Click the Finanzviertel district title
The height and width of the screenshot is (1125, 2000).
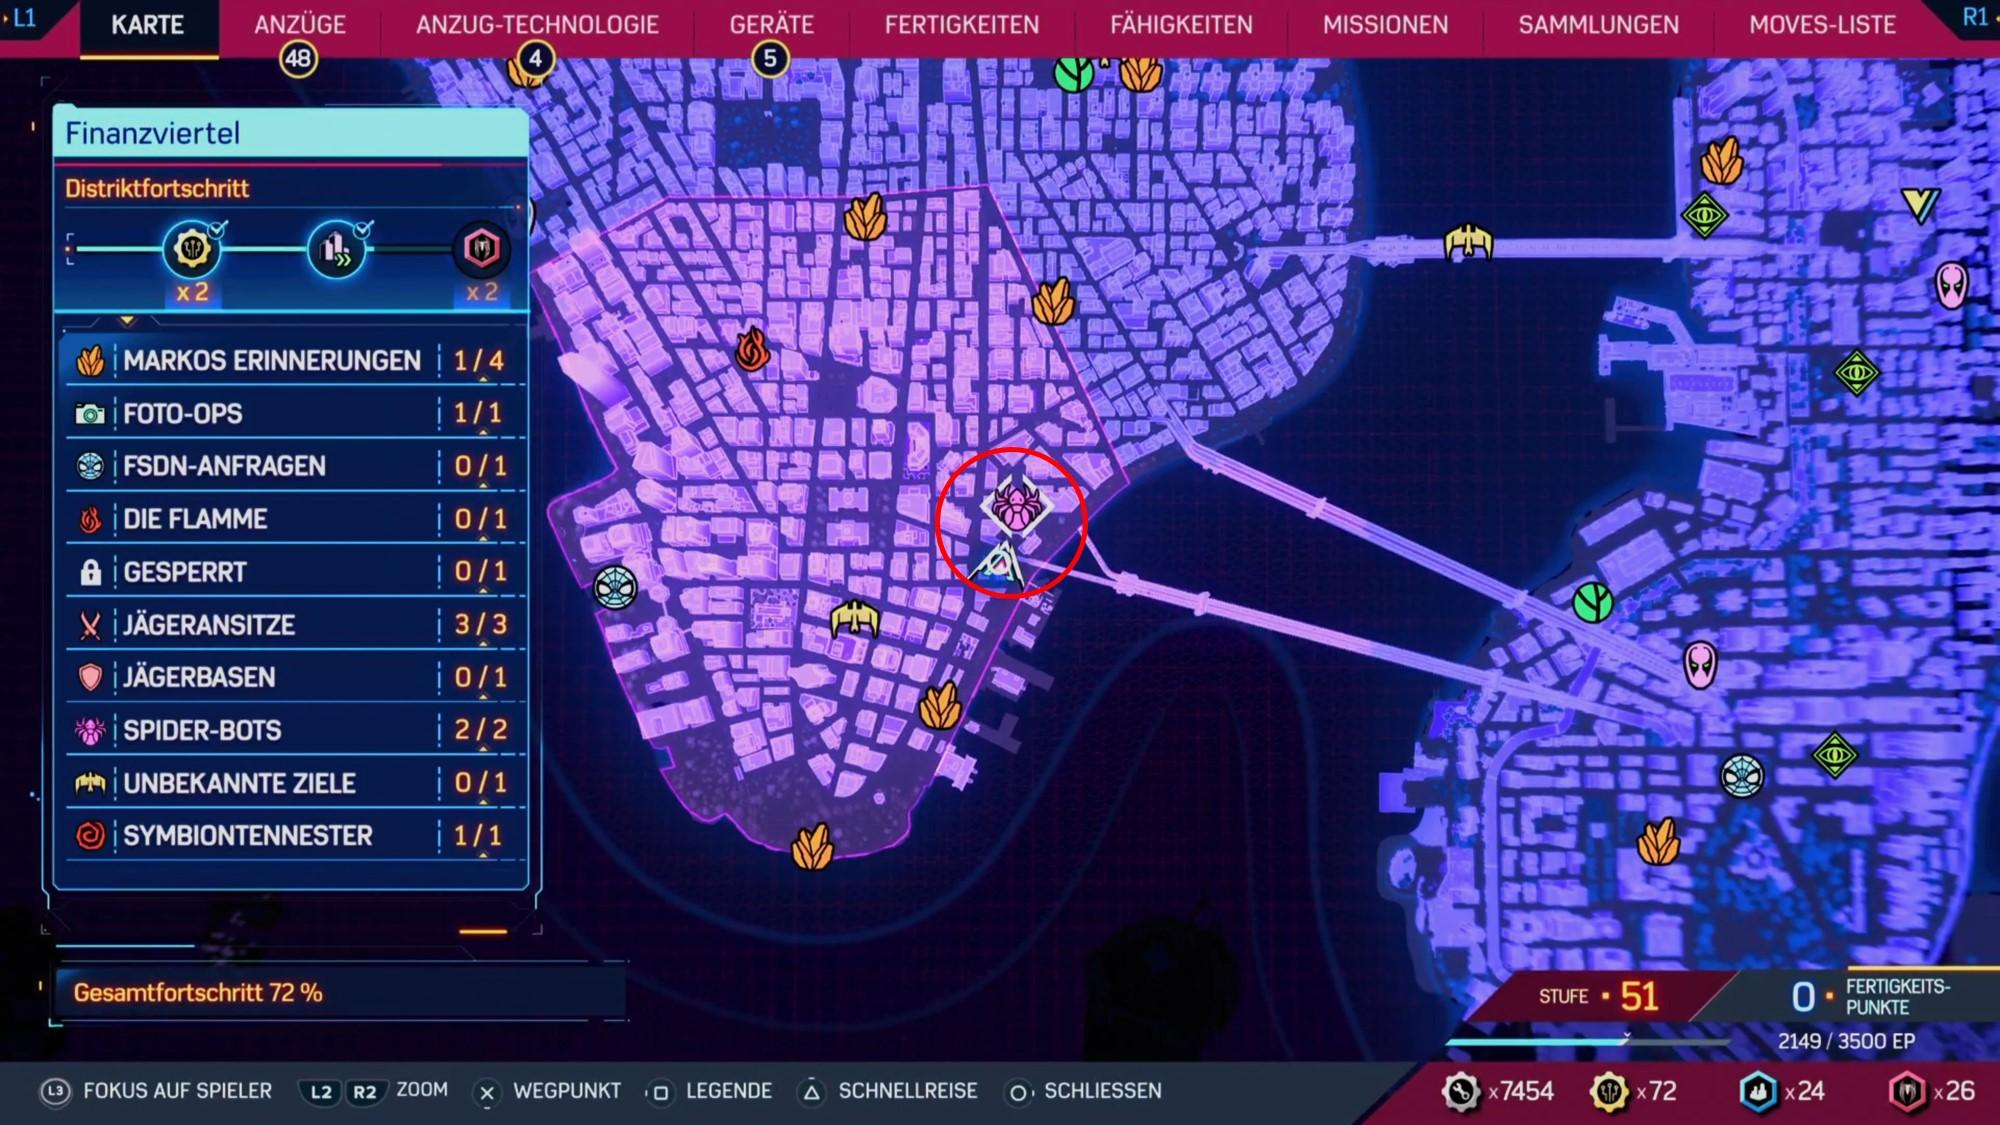[x=153, y=133]
